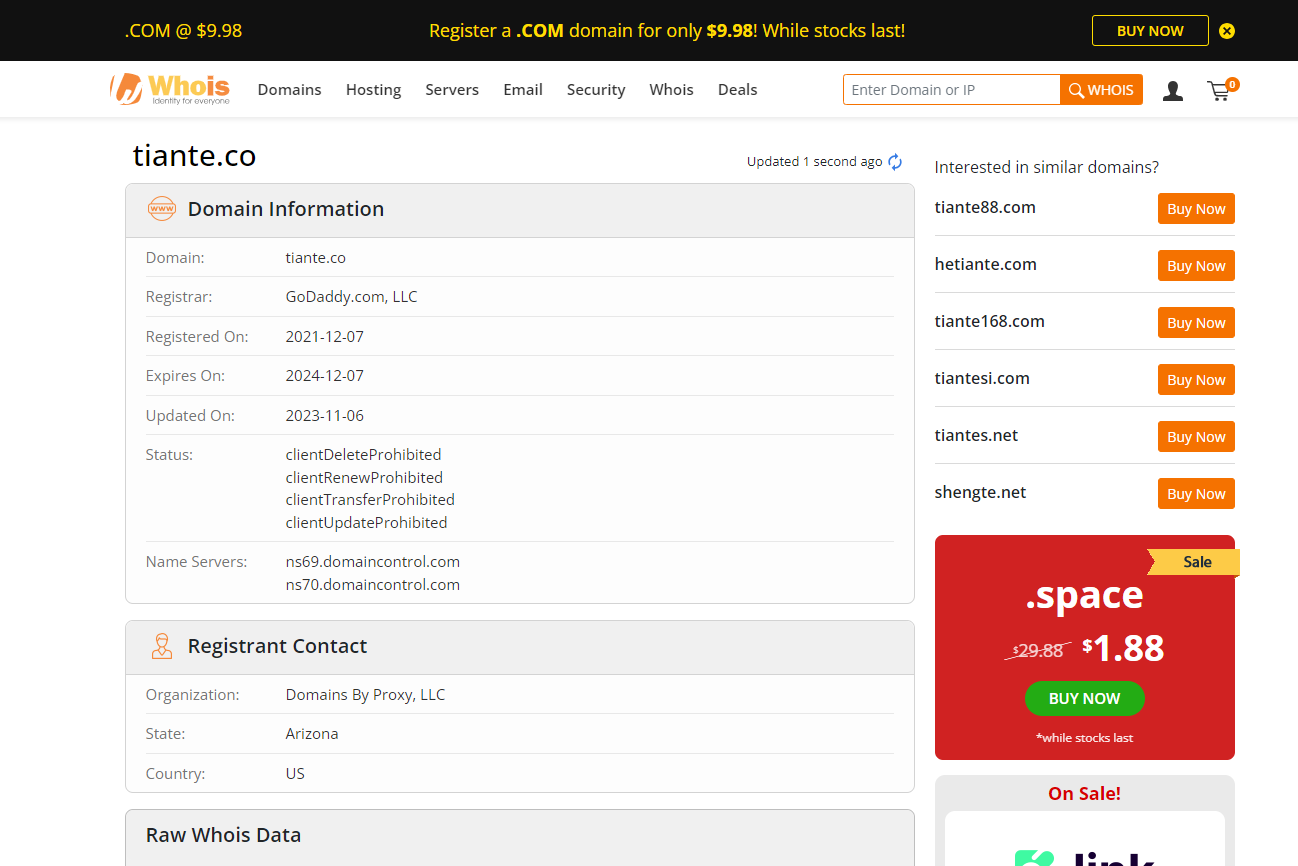Focus the Enter Domain or IP field
This screenshot has width=1298, height=866.
(x=951, y=90)
